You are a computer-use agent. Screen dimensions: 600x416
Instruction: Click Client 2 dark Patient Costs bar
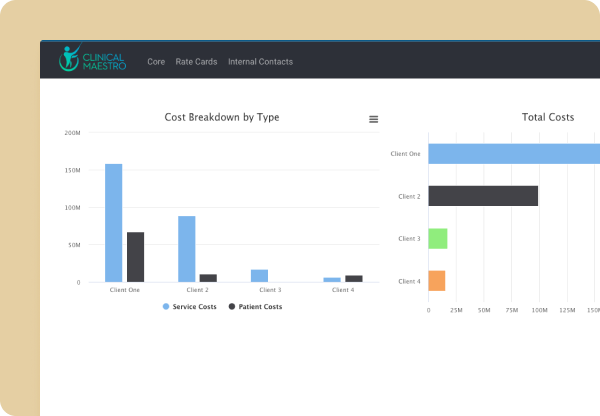coord(208,278)
